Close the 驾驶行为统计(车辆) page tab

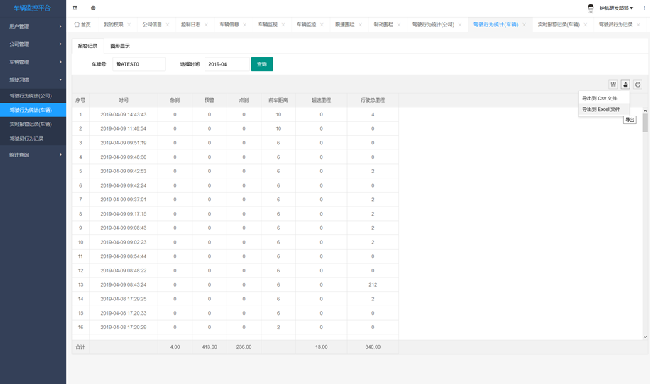pyautogui.click(x=524, y=25)
